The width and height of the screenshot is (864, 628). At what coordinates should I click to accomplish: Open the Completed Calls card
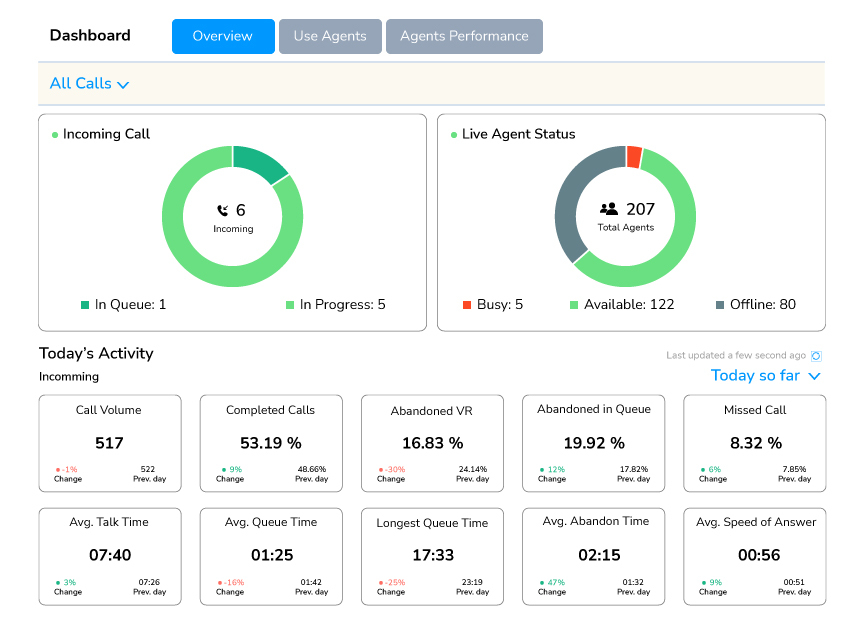pyautogui.click(x=271, y=443)
